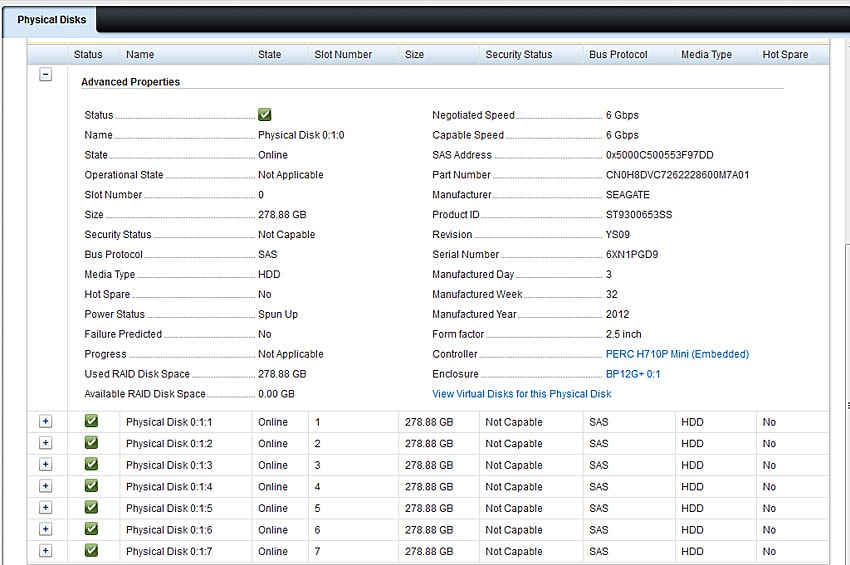Open the BP12G+ 0:1 enclosure link
Screen dimensions: 850x565
coord(633,374)
